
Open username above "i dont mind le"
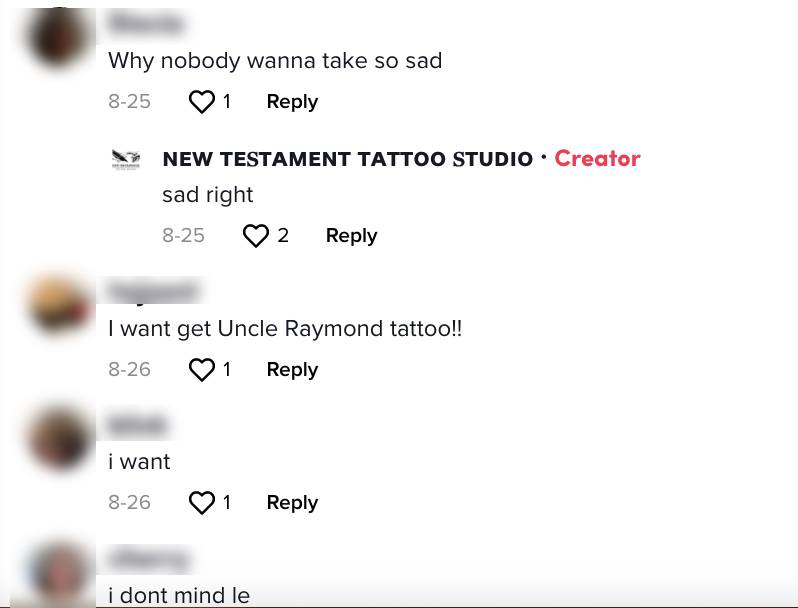point(146,559)
